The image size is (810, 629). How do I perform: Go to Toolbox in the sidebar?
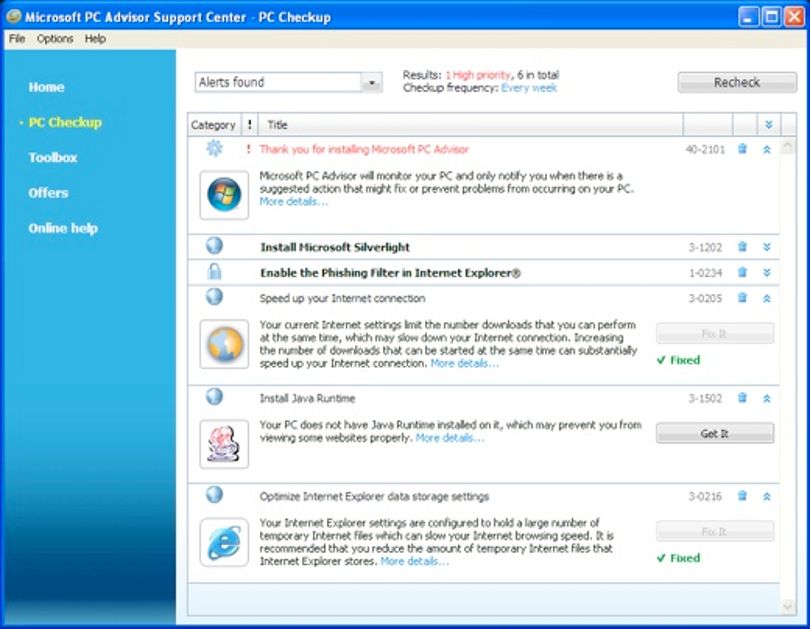click(x=53, y=158)
